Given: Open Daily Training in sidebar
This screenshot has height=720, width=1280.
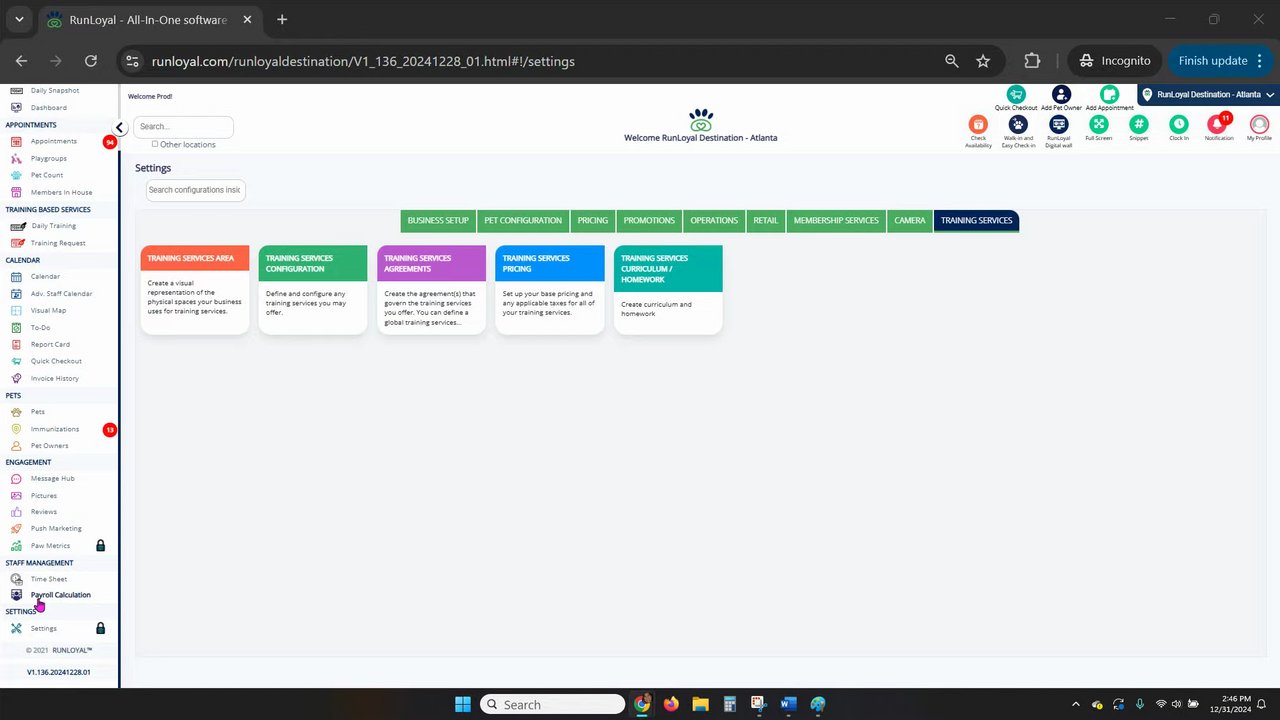Looking at the screenshot, I should click(x=53, y=226).
